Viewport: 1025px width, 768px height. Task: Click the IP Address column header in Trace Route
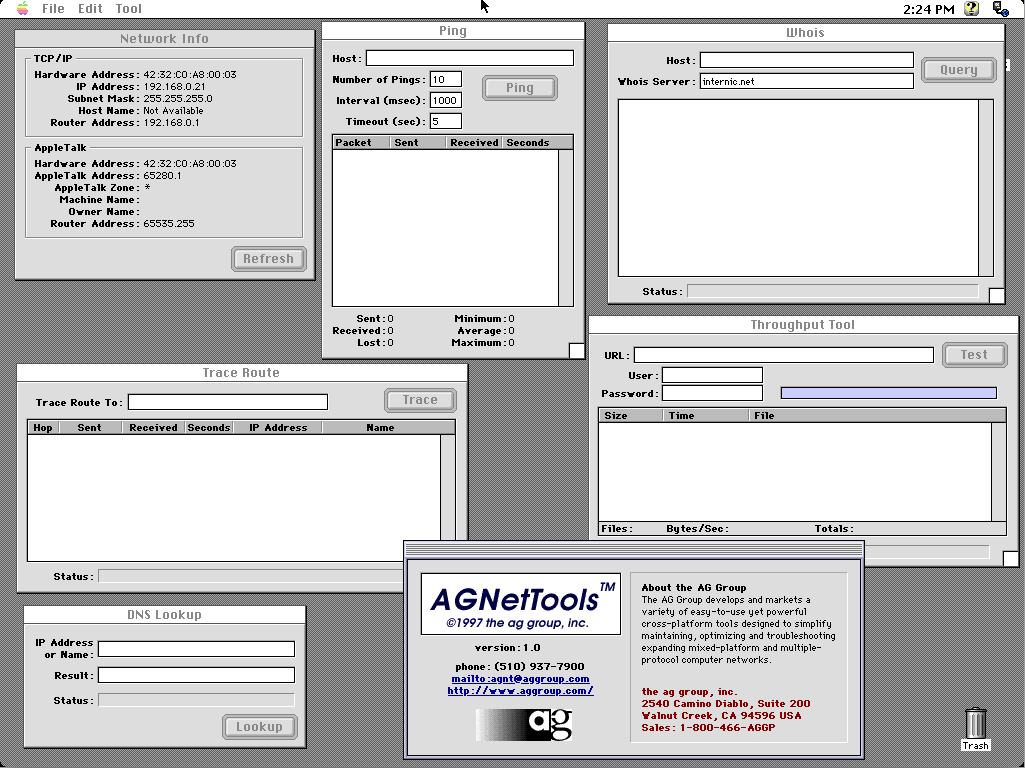tap(277, 427)
